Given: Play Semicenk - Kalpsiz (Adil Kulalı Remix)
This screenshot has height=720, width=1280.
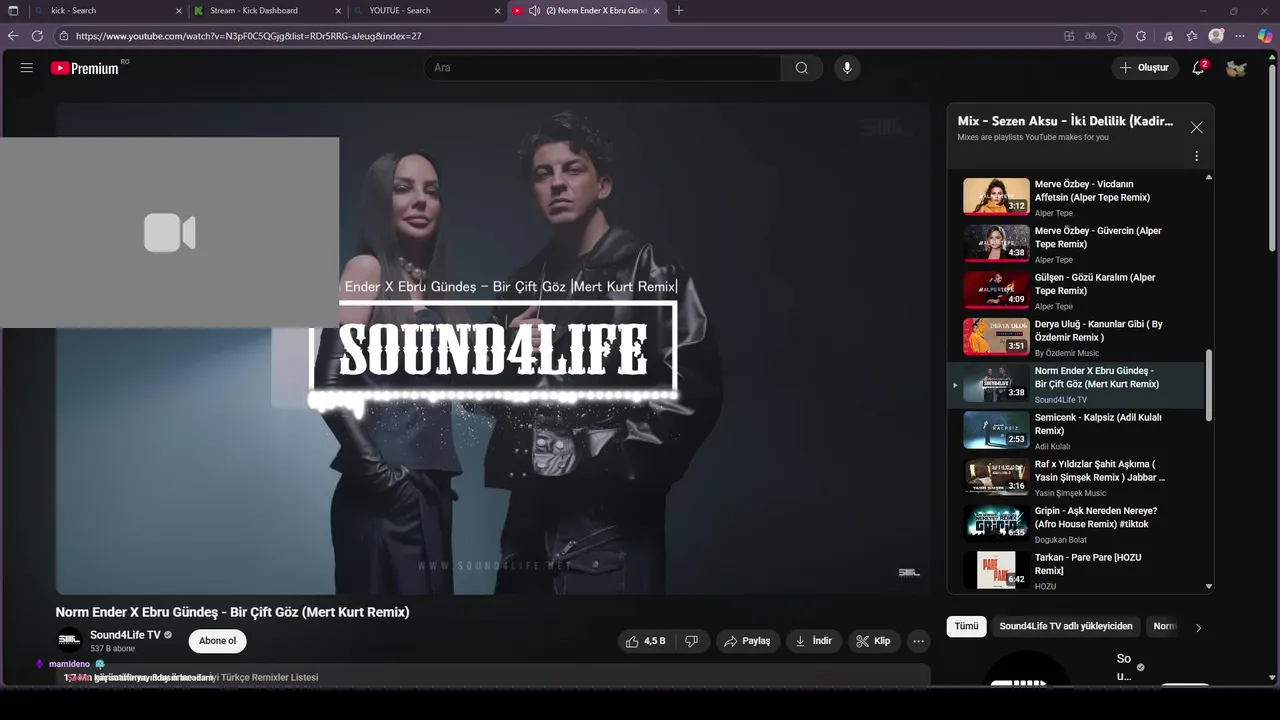Looking at the screenshot, I should [x=1075, y=431].
